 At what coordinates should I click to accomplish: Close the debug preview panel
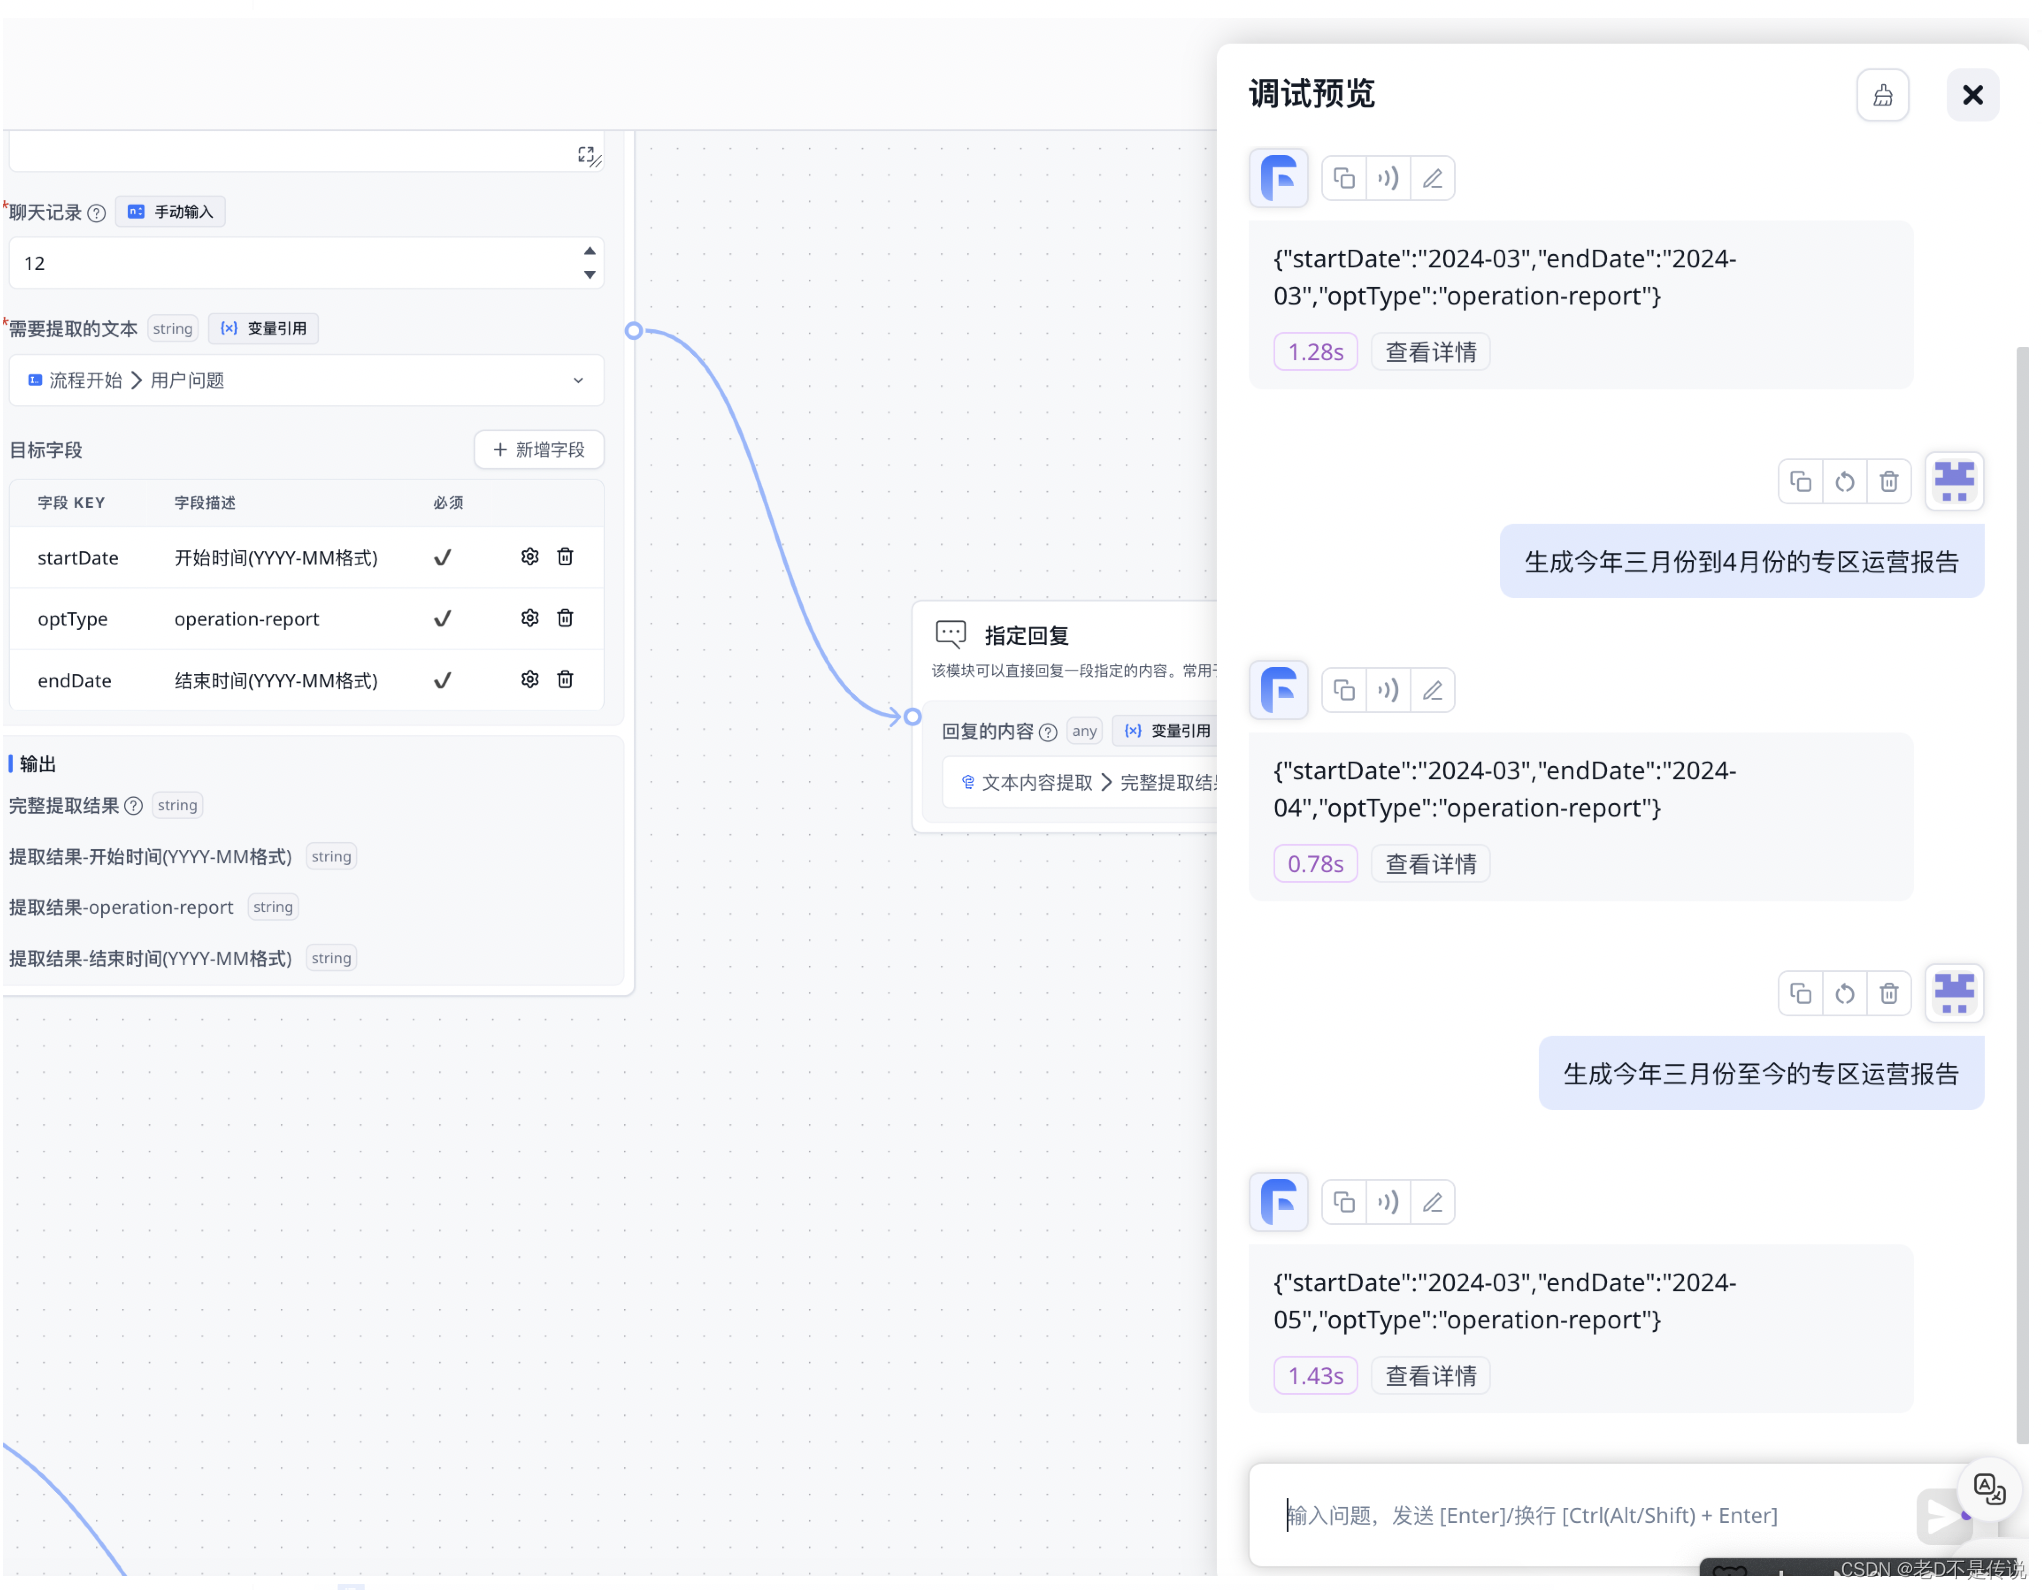coord(1972,95)
